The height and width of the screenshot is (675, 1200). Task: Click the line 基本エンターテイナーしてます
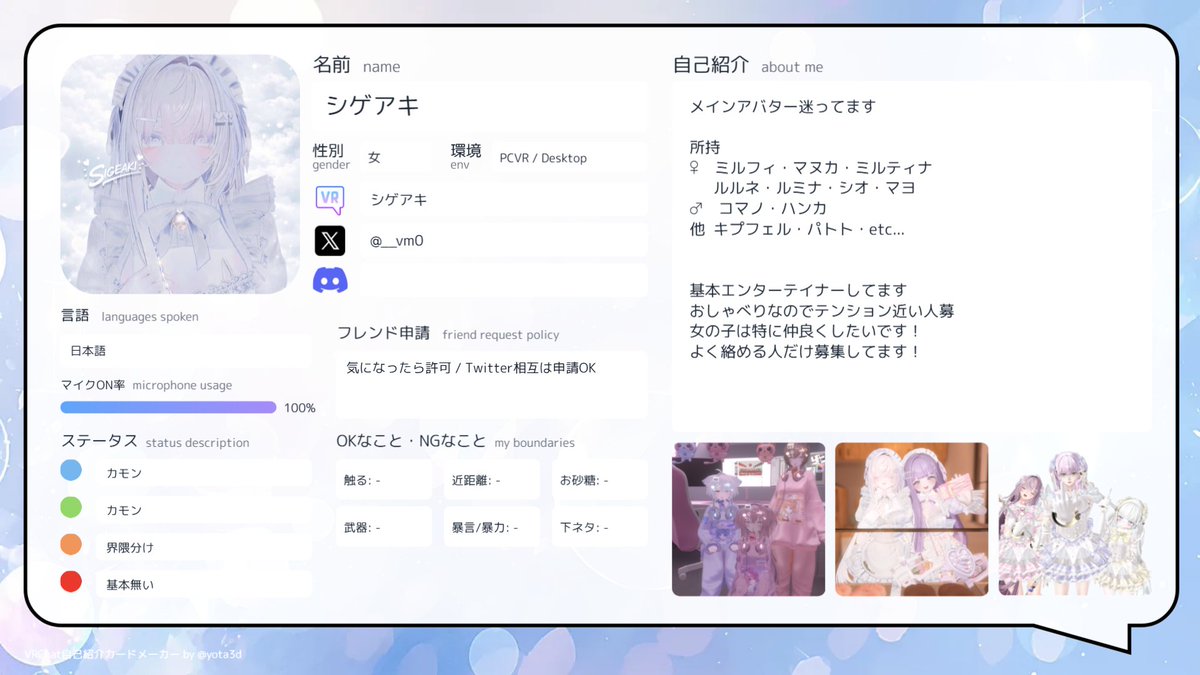pyautogui.click(x=798, y=290)
